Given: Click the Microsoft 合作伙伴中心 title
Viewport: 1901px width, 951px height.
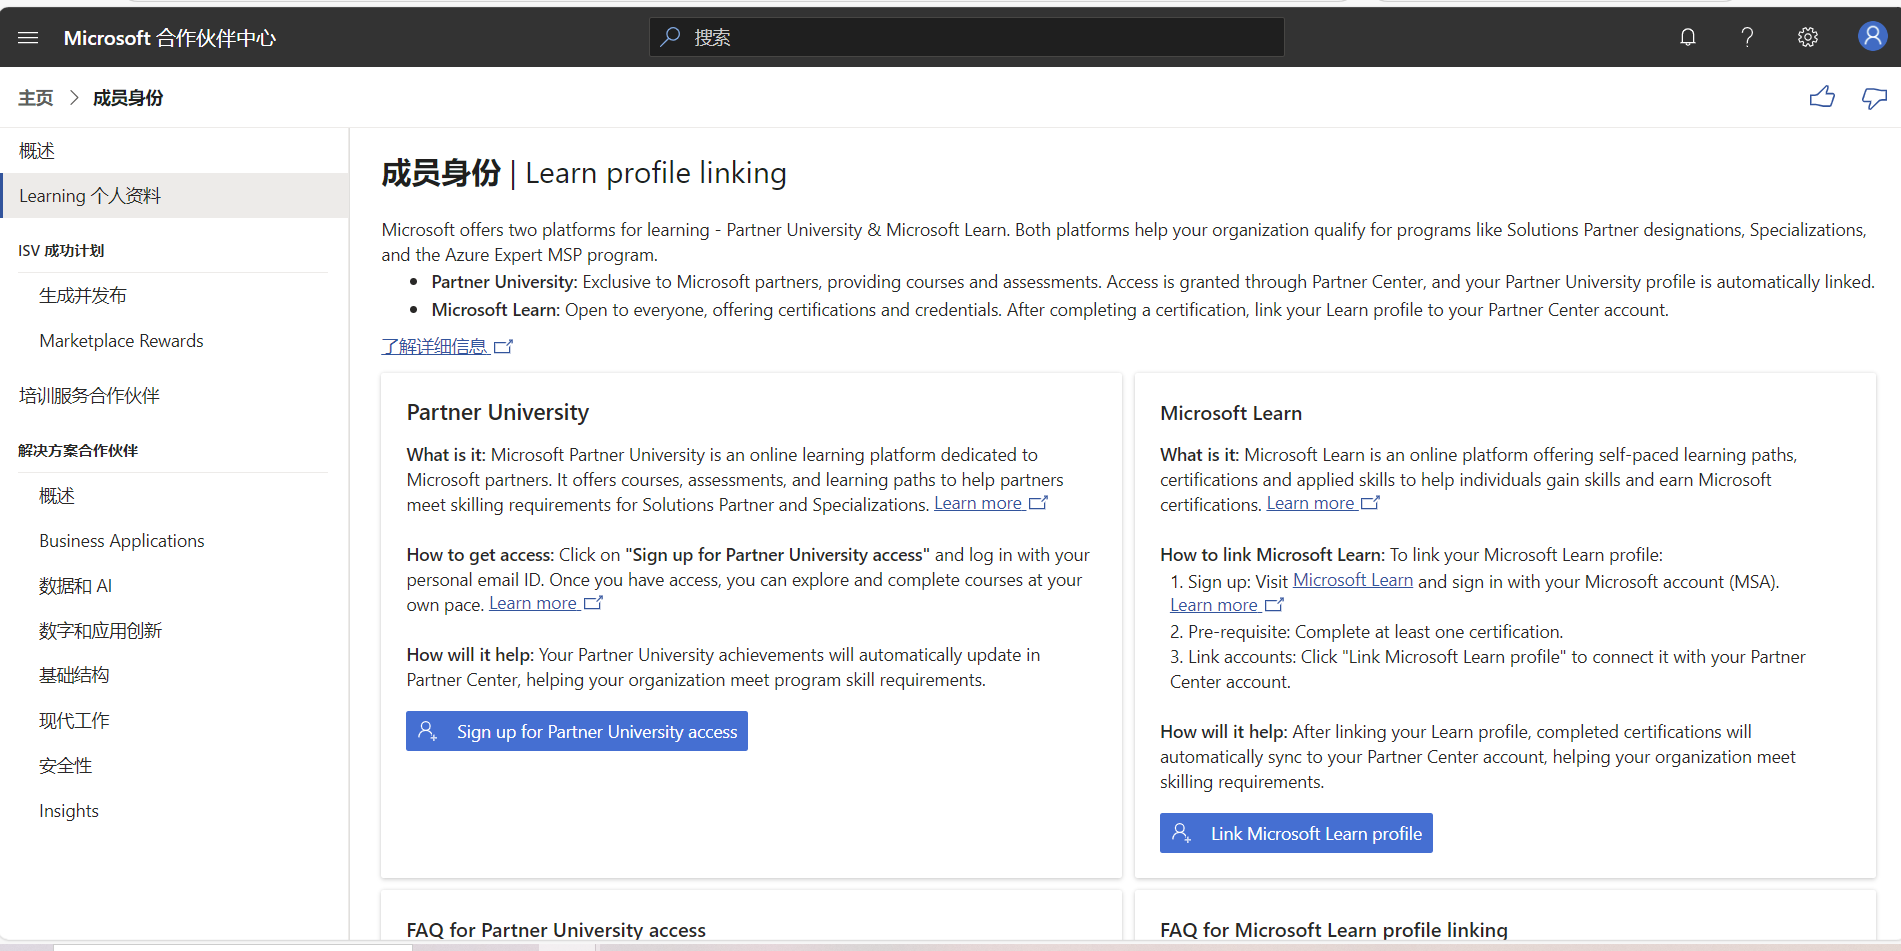Looking at the screenshot, I should click(x=170, y=38).
